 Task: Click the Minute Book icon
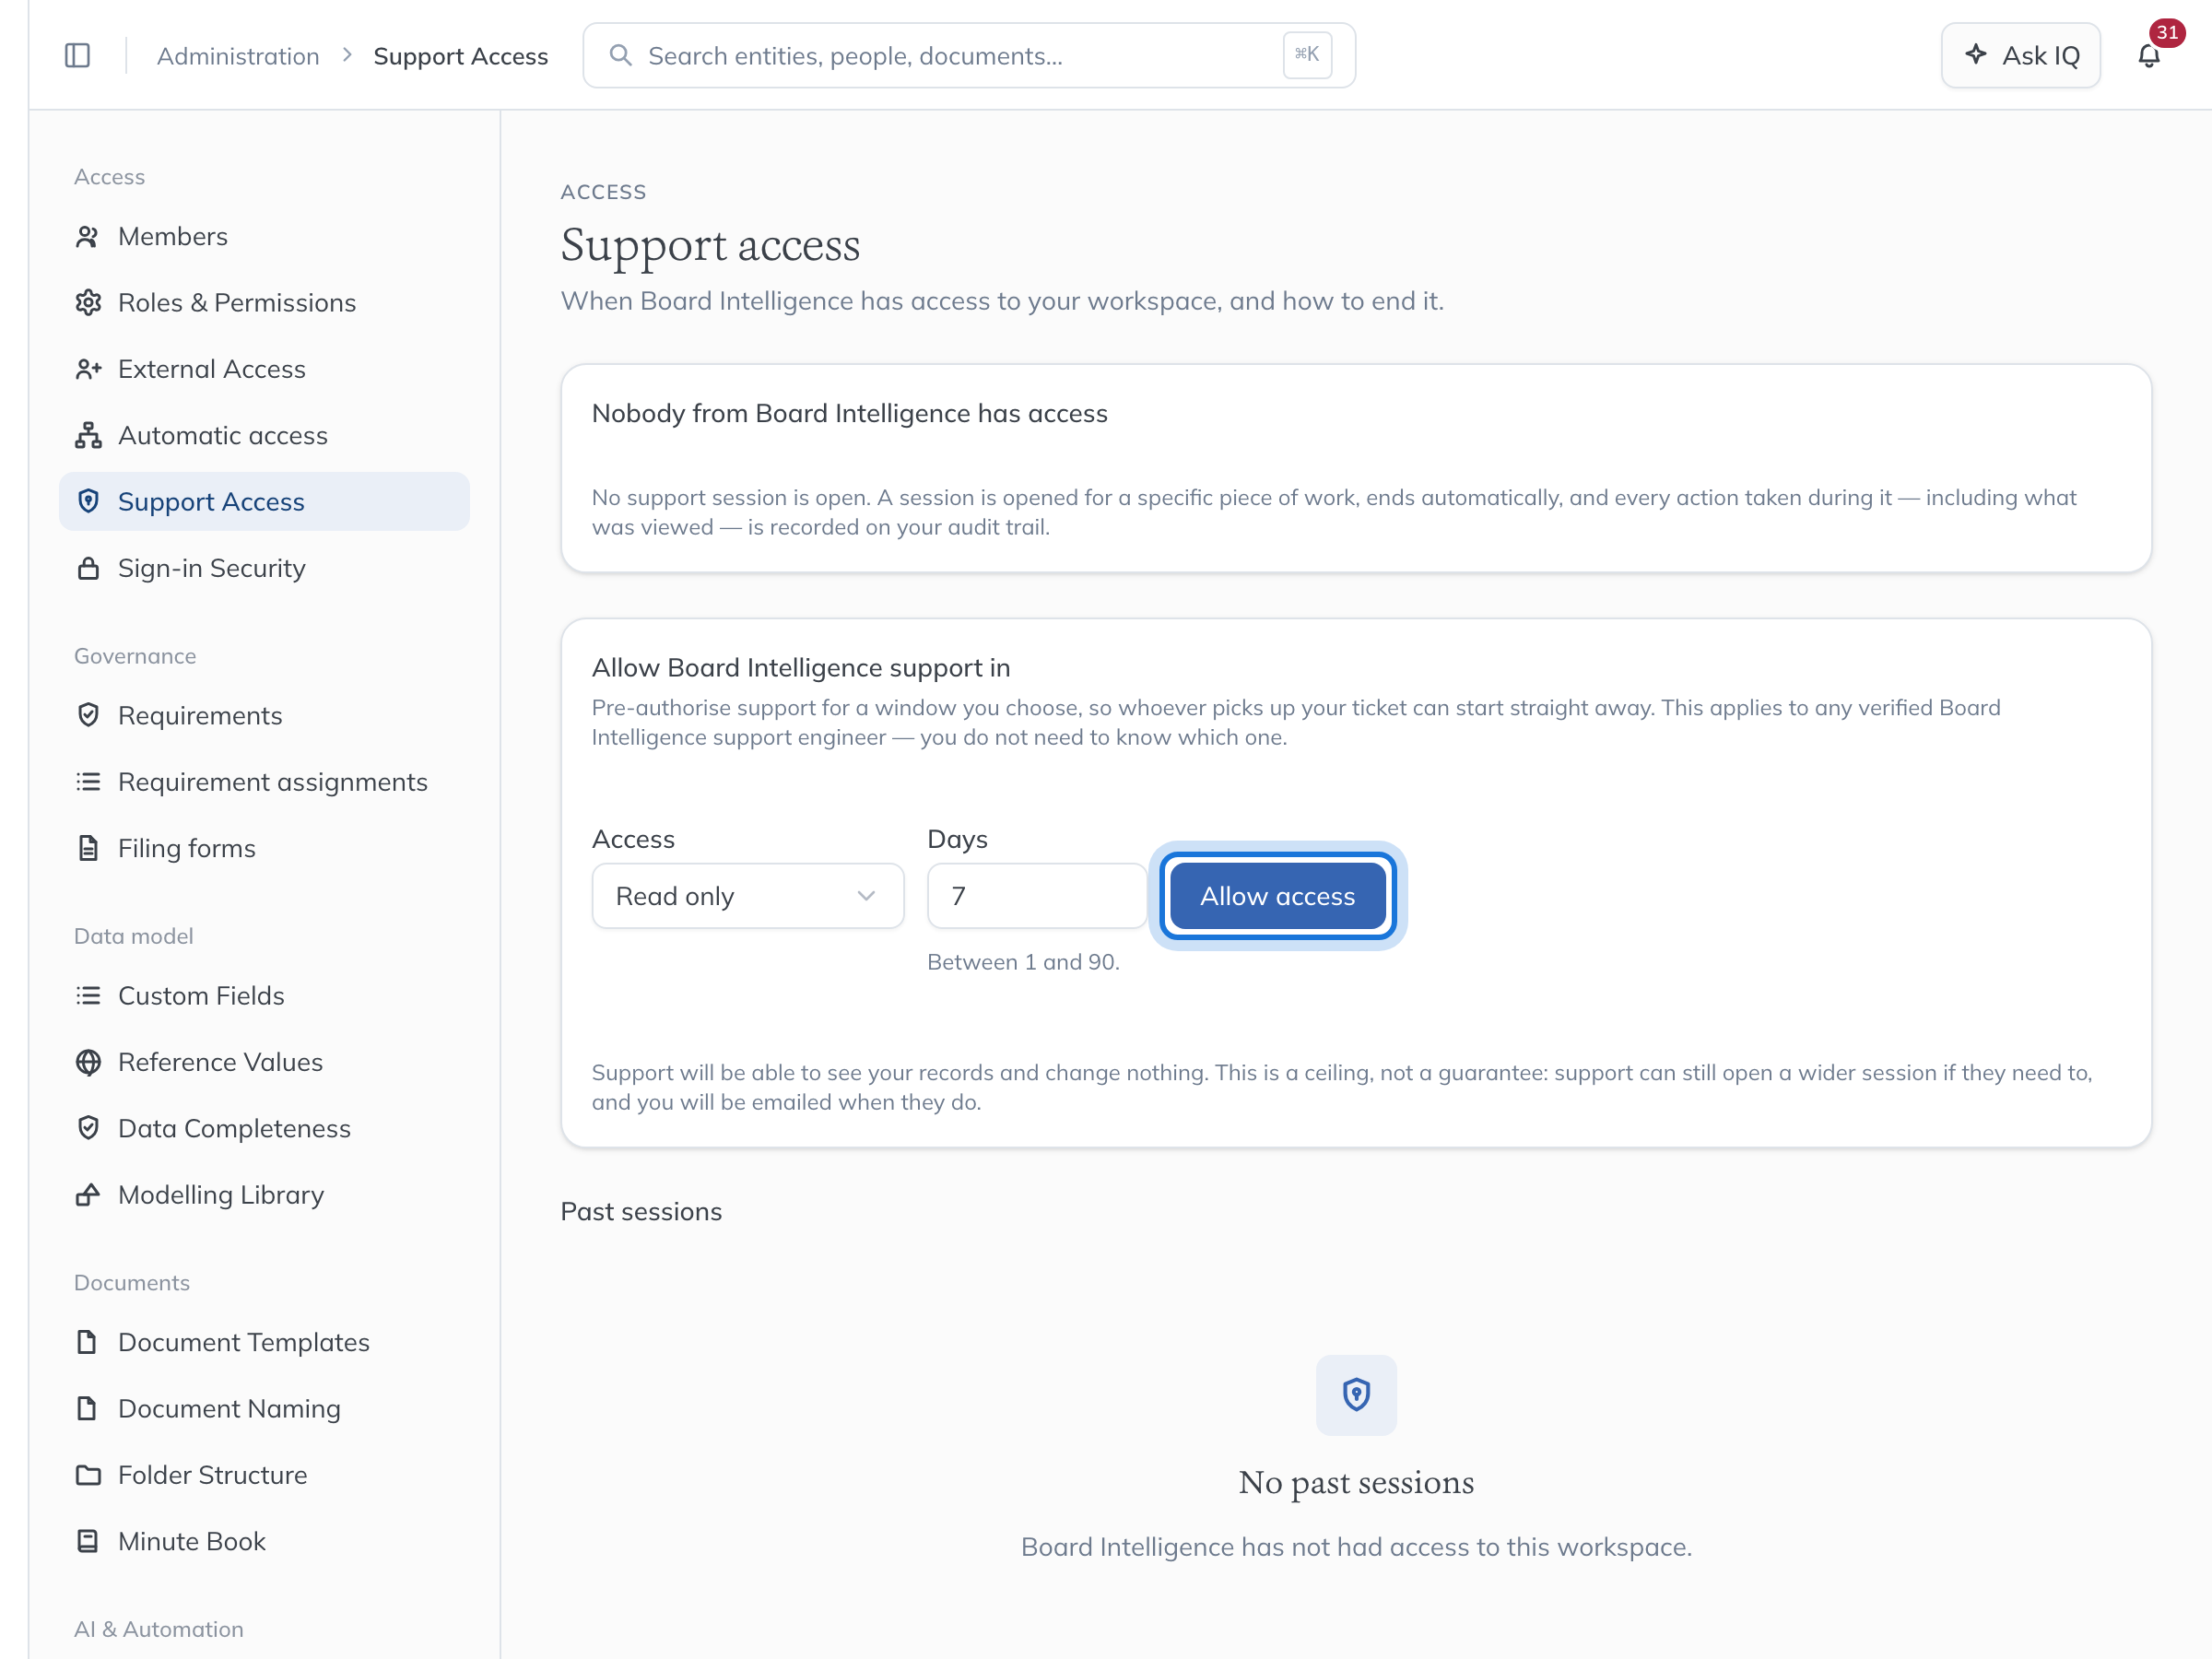click(88, 1541)
